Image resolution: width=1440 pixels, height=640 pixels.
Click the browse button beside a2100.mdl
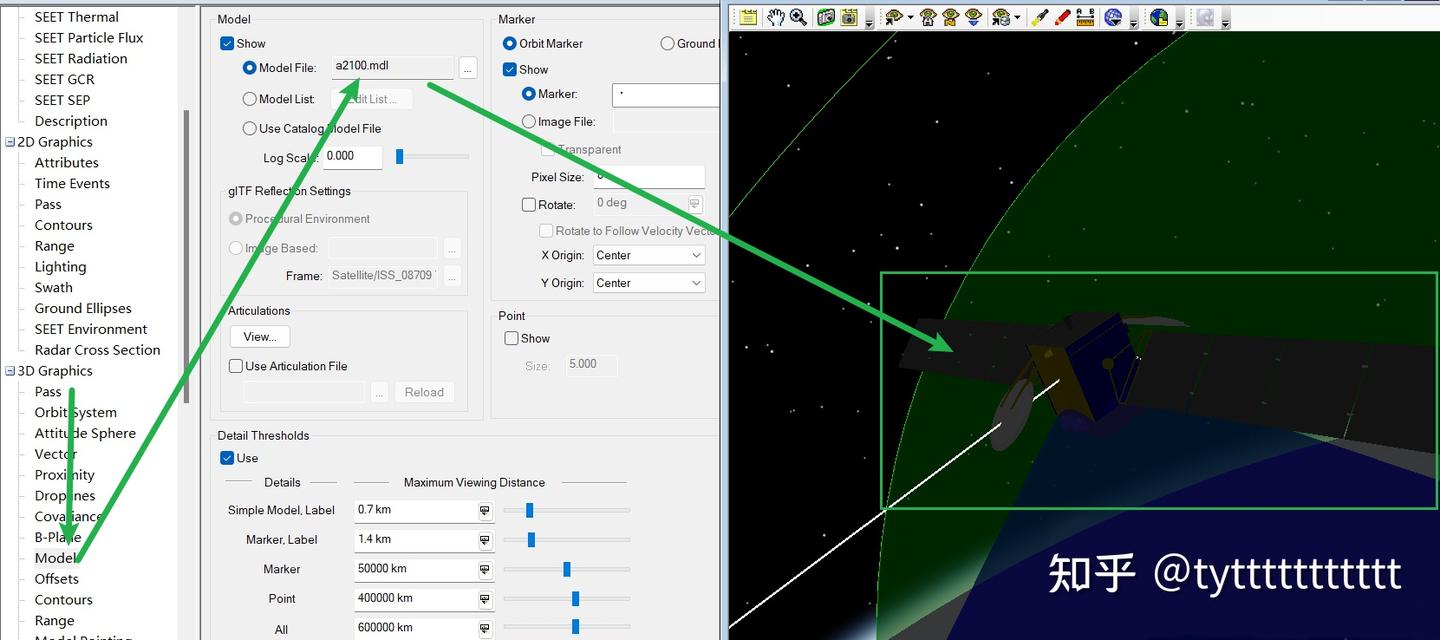[468, 68]
